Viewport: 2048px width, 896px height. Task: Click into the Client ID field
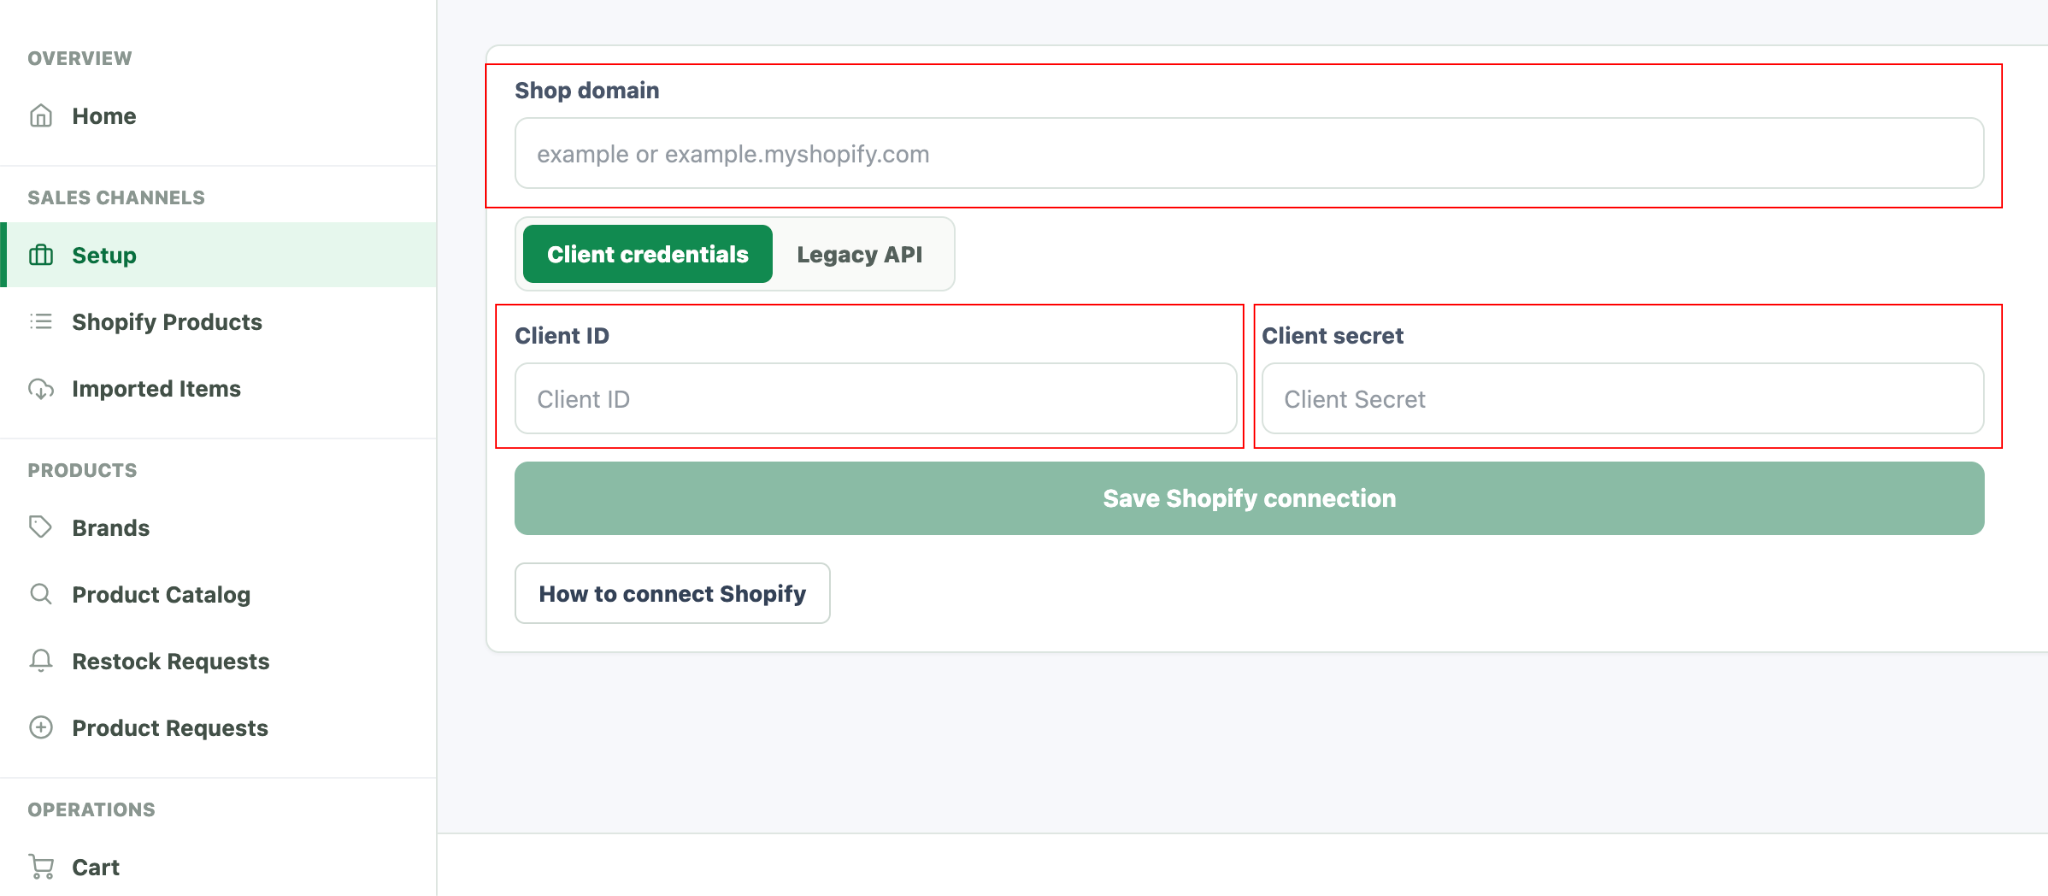coord(876,398)
